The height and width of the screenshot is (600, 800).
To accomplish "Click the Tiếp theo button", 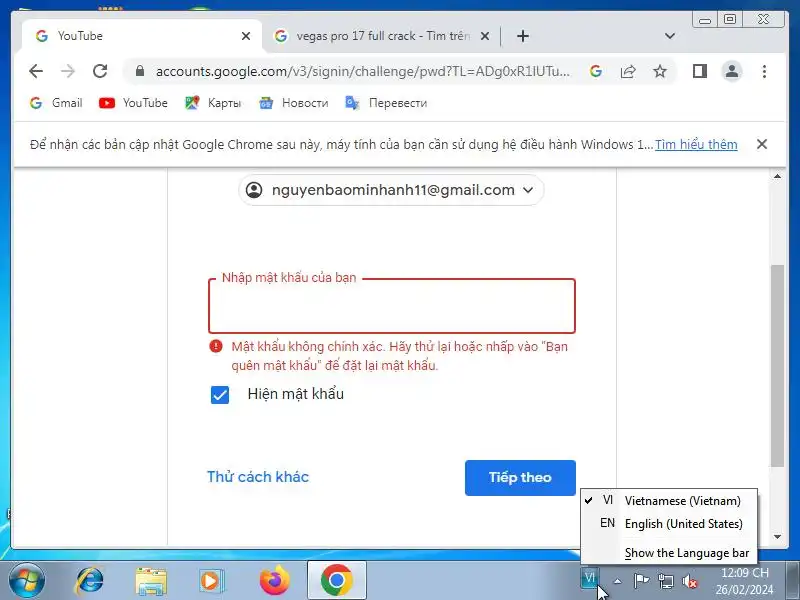I will [520, 478].
